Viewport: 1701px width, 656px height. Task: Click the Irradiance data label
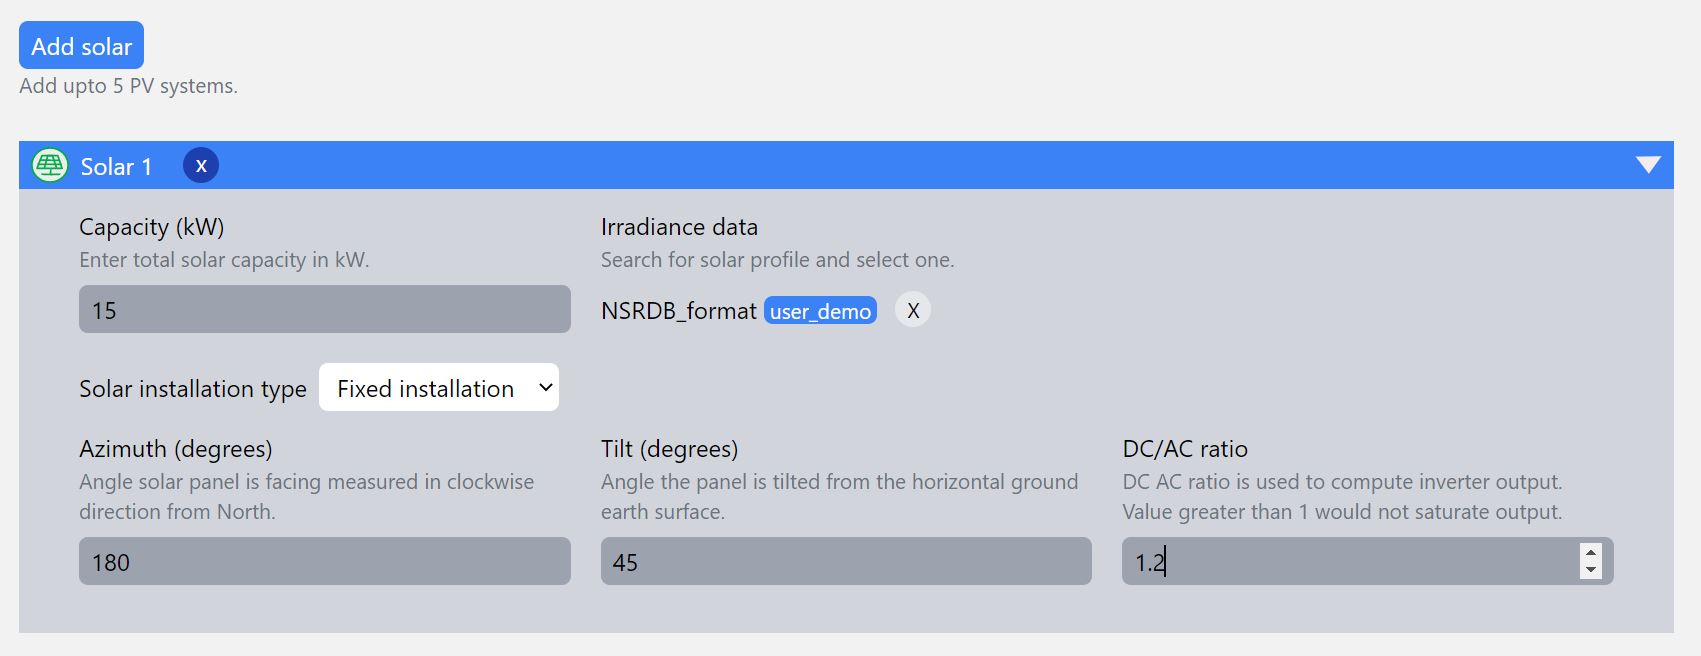[679, 227]
